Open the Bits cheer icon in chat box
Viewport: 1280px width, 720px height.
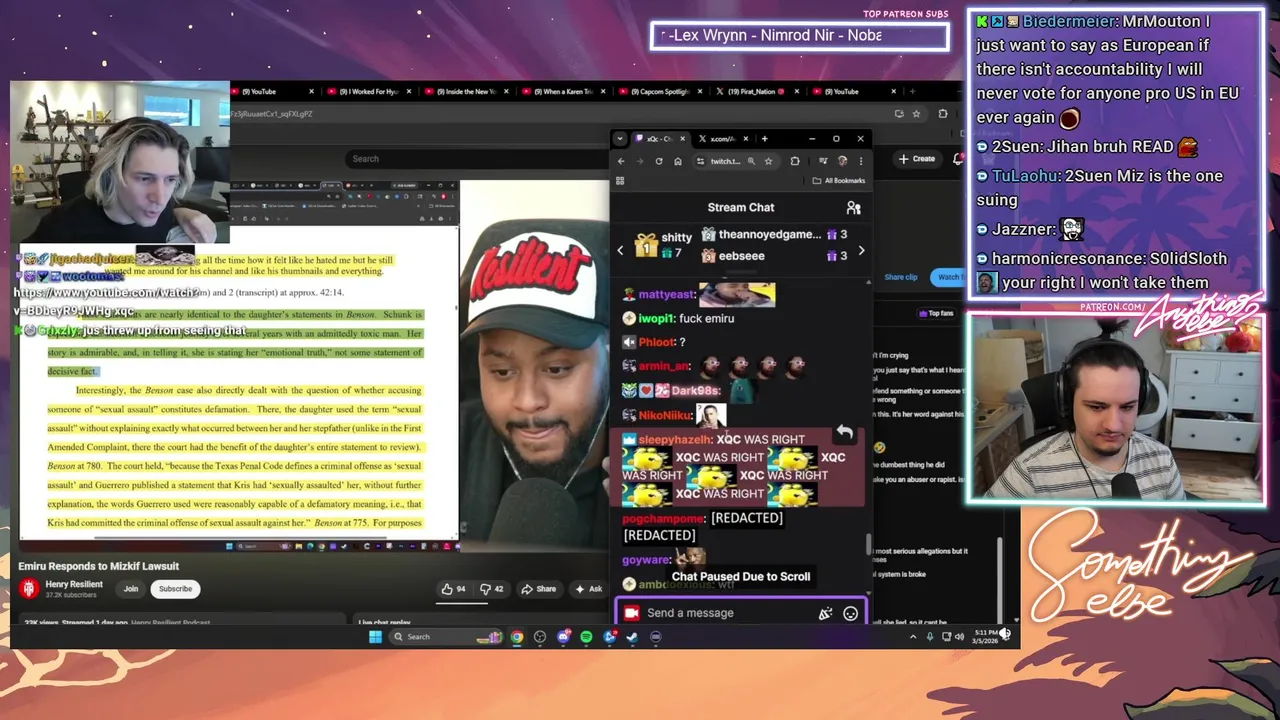(x=825, y=613)
